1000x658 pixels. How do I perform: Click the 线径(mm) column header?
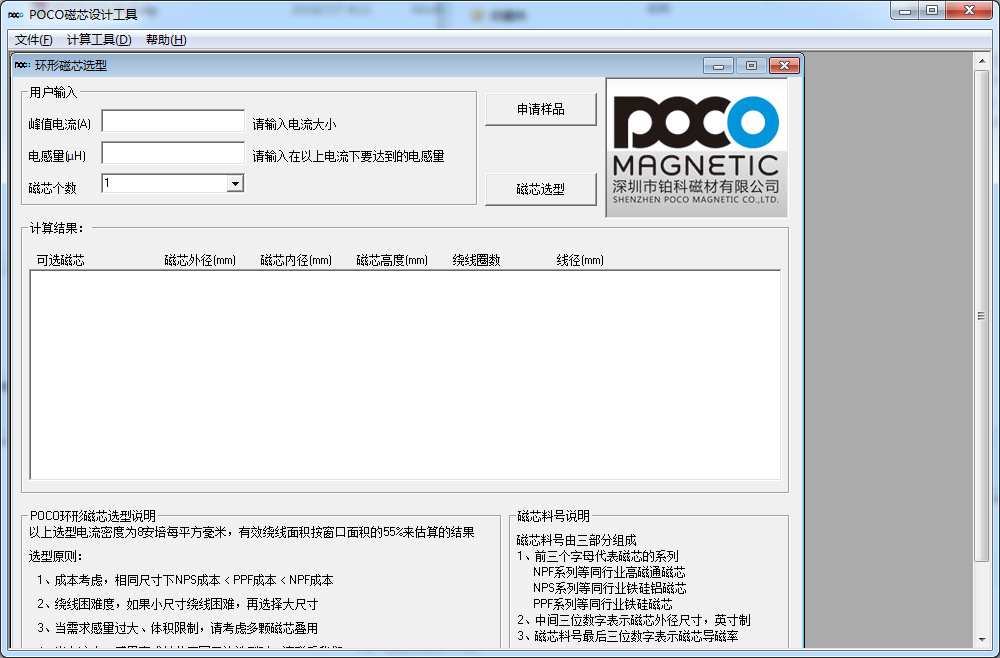(578, 259)
